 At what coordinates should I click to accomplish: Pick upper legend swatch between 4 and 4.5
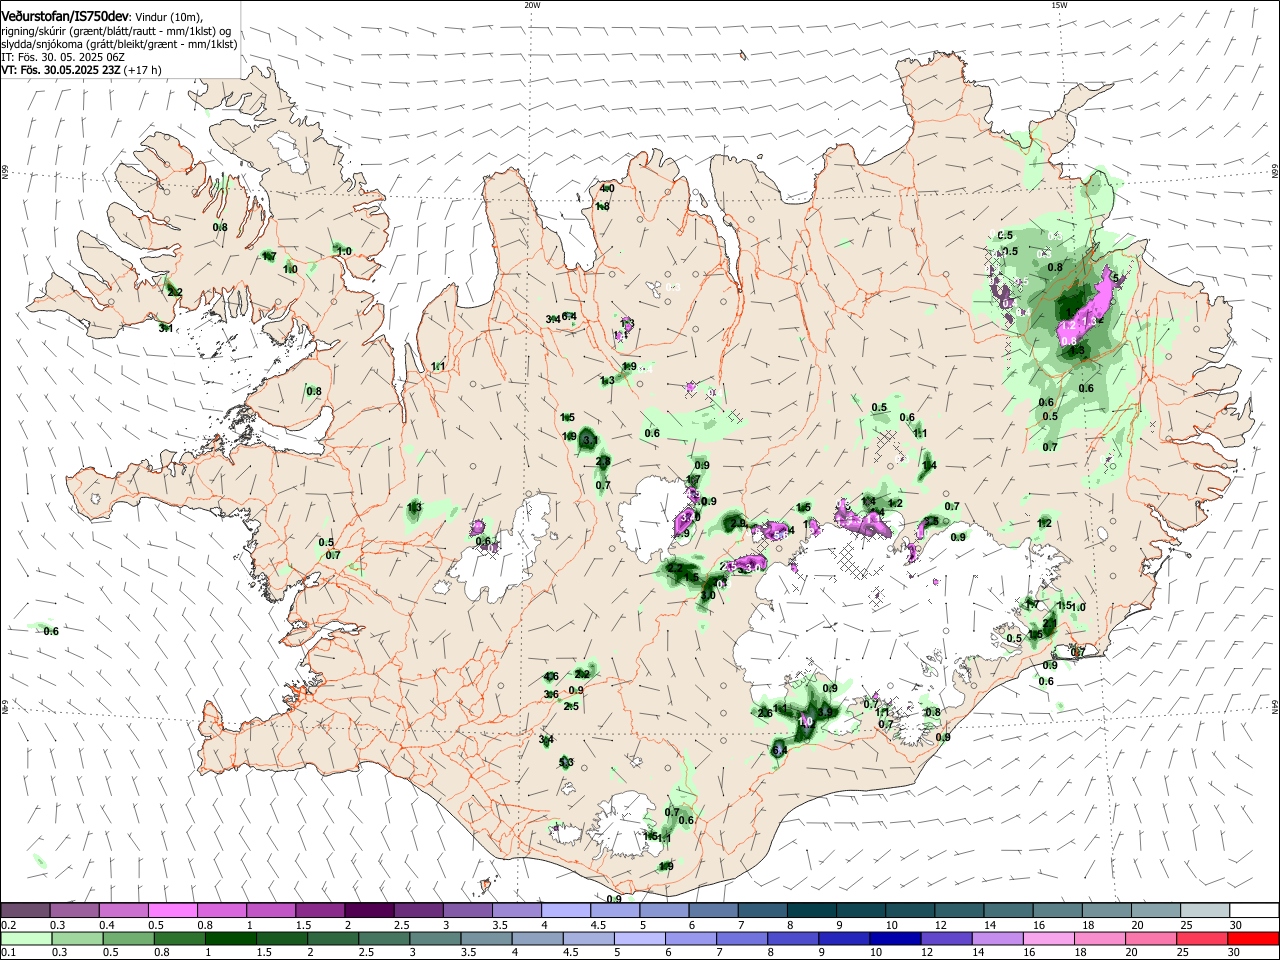pos(565,911)
